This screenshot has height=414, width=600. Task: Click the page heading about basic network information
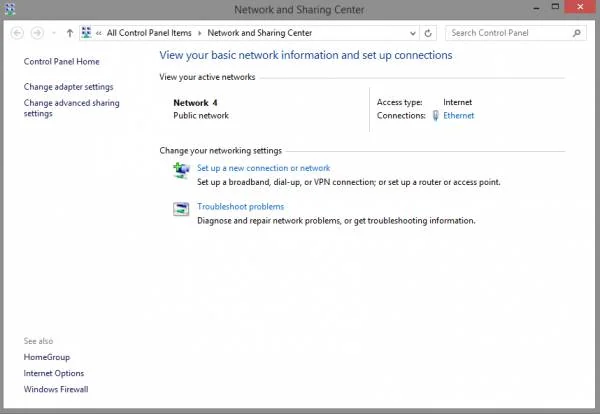click(306, 55)
